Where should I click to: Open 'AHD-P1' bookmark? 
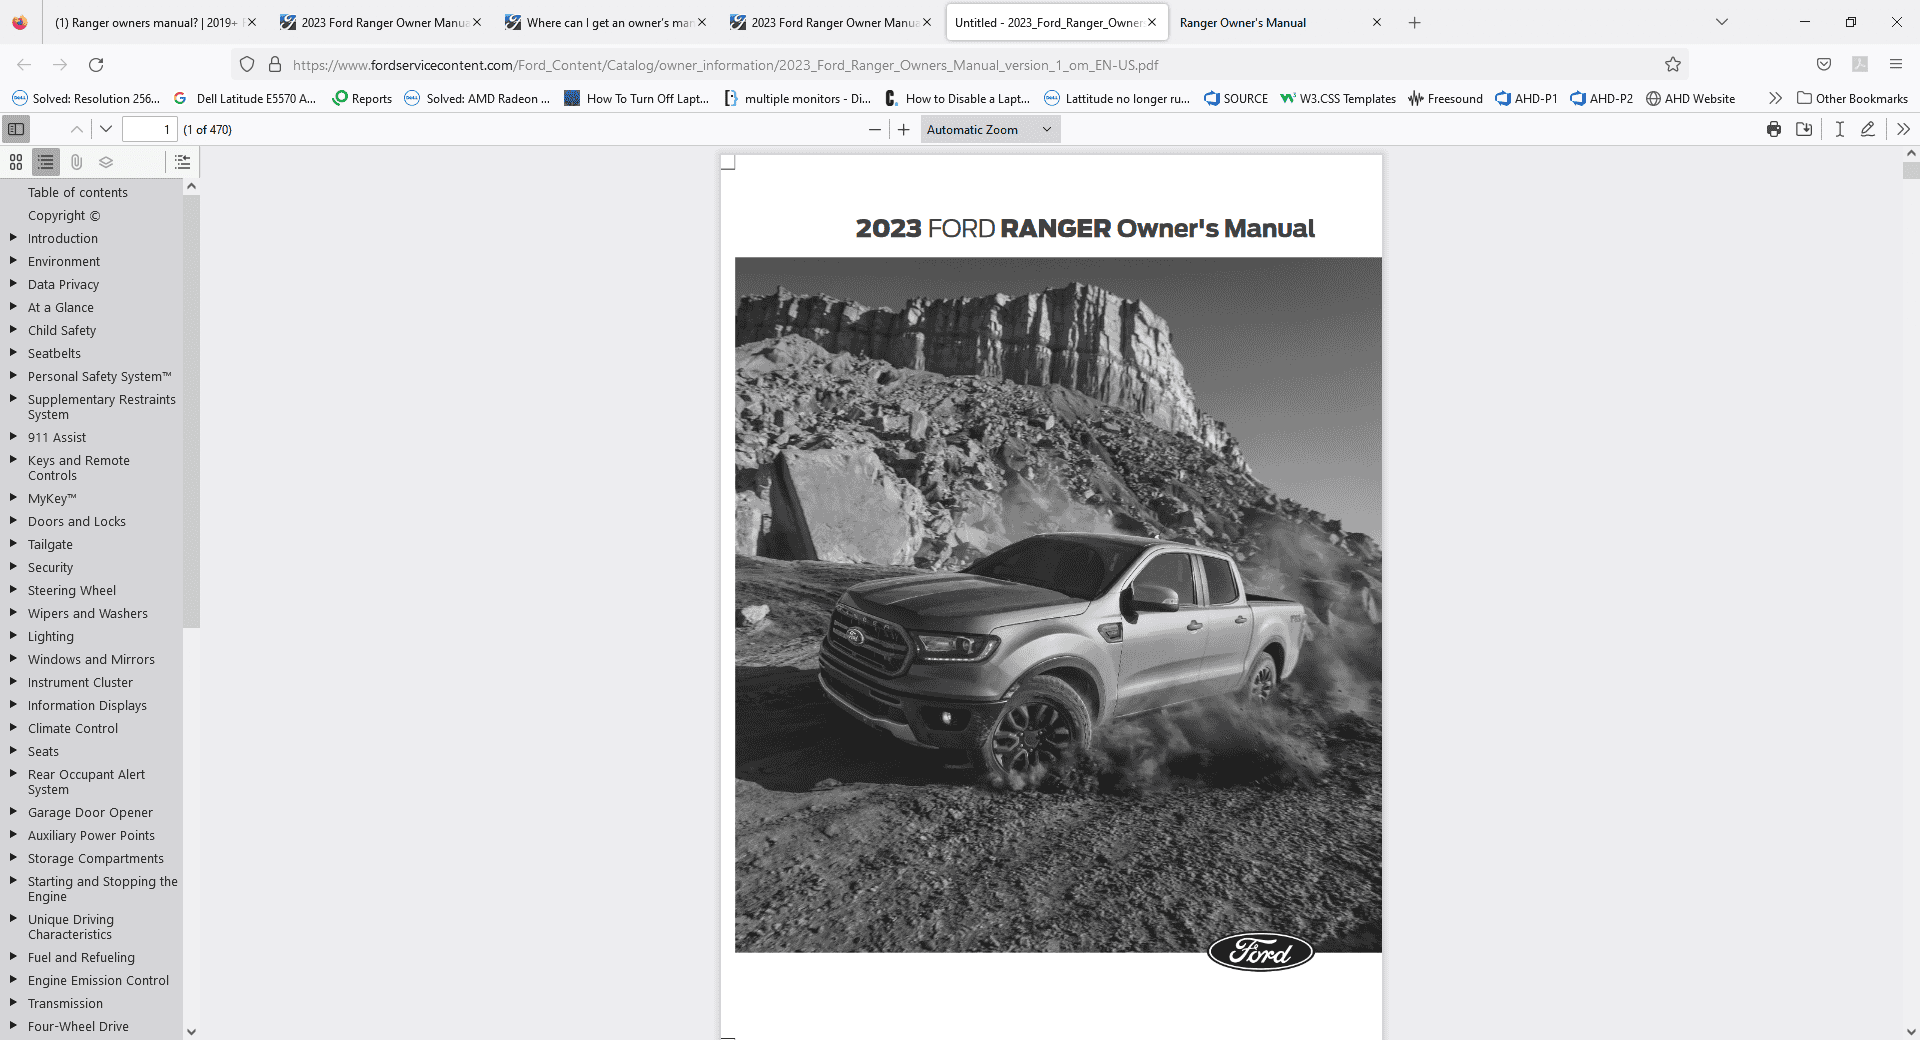[x=1526, y=98]
